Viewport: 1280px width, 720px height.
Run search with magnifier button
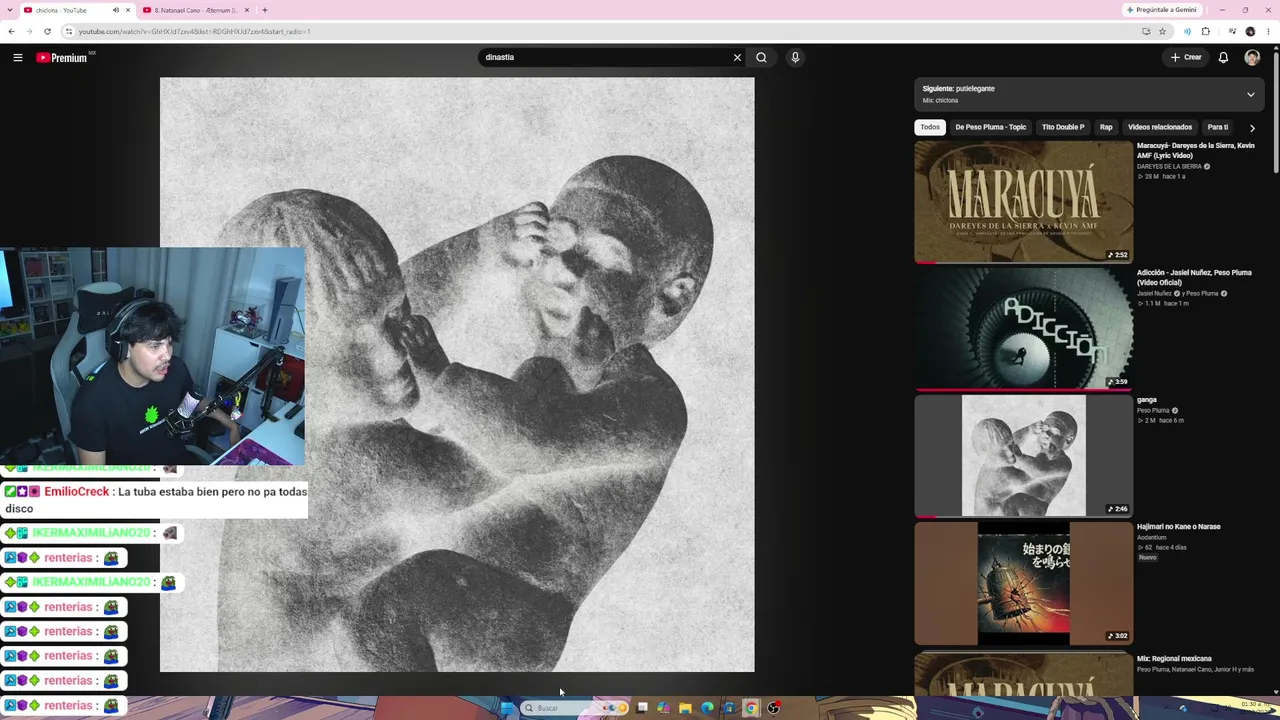[761, 58]
